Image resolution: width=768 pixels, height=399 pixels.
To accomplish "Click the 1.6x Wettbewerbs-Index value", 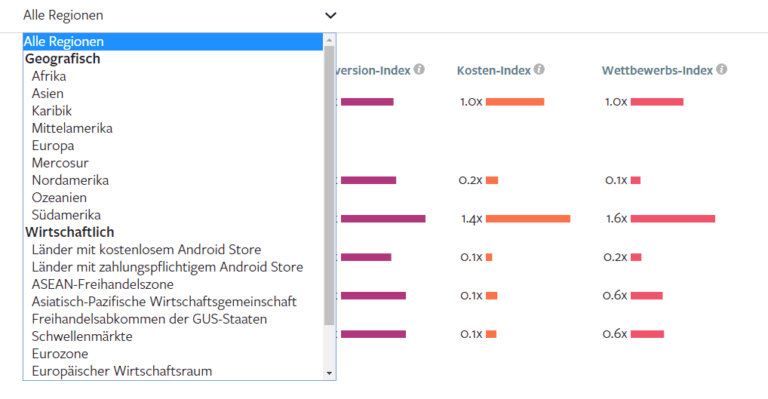I will coord(617,218).
